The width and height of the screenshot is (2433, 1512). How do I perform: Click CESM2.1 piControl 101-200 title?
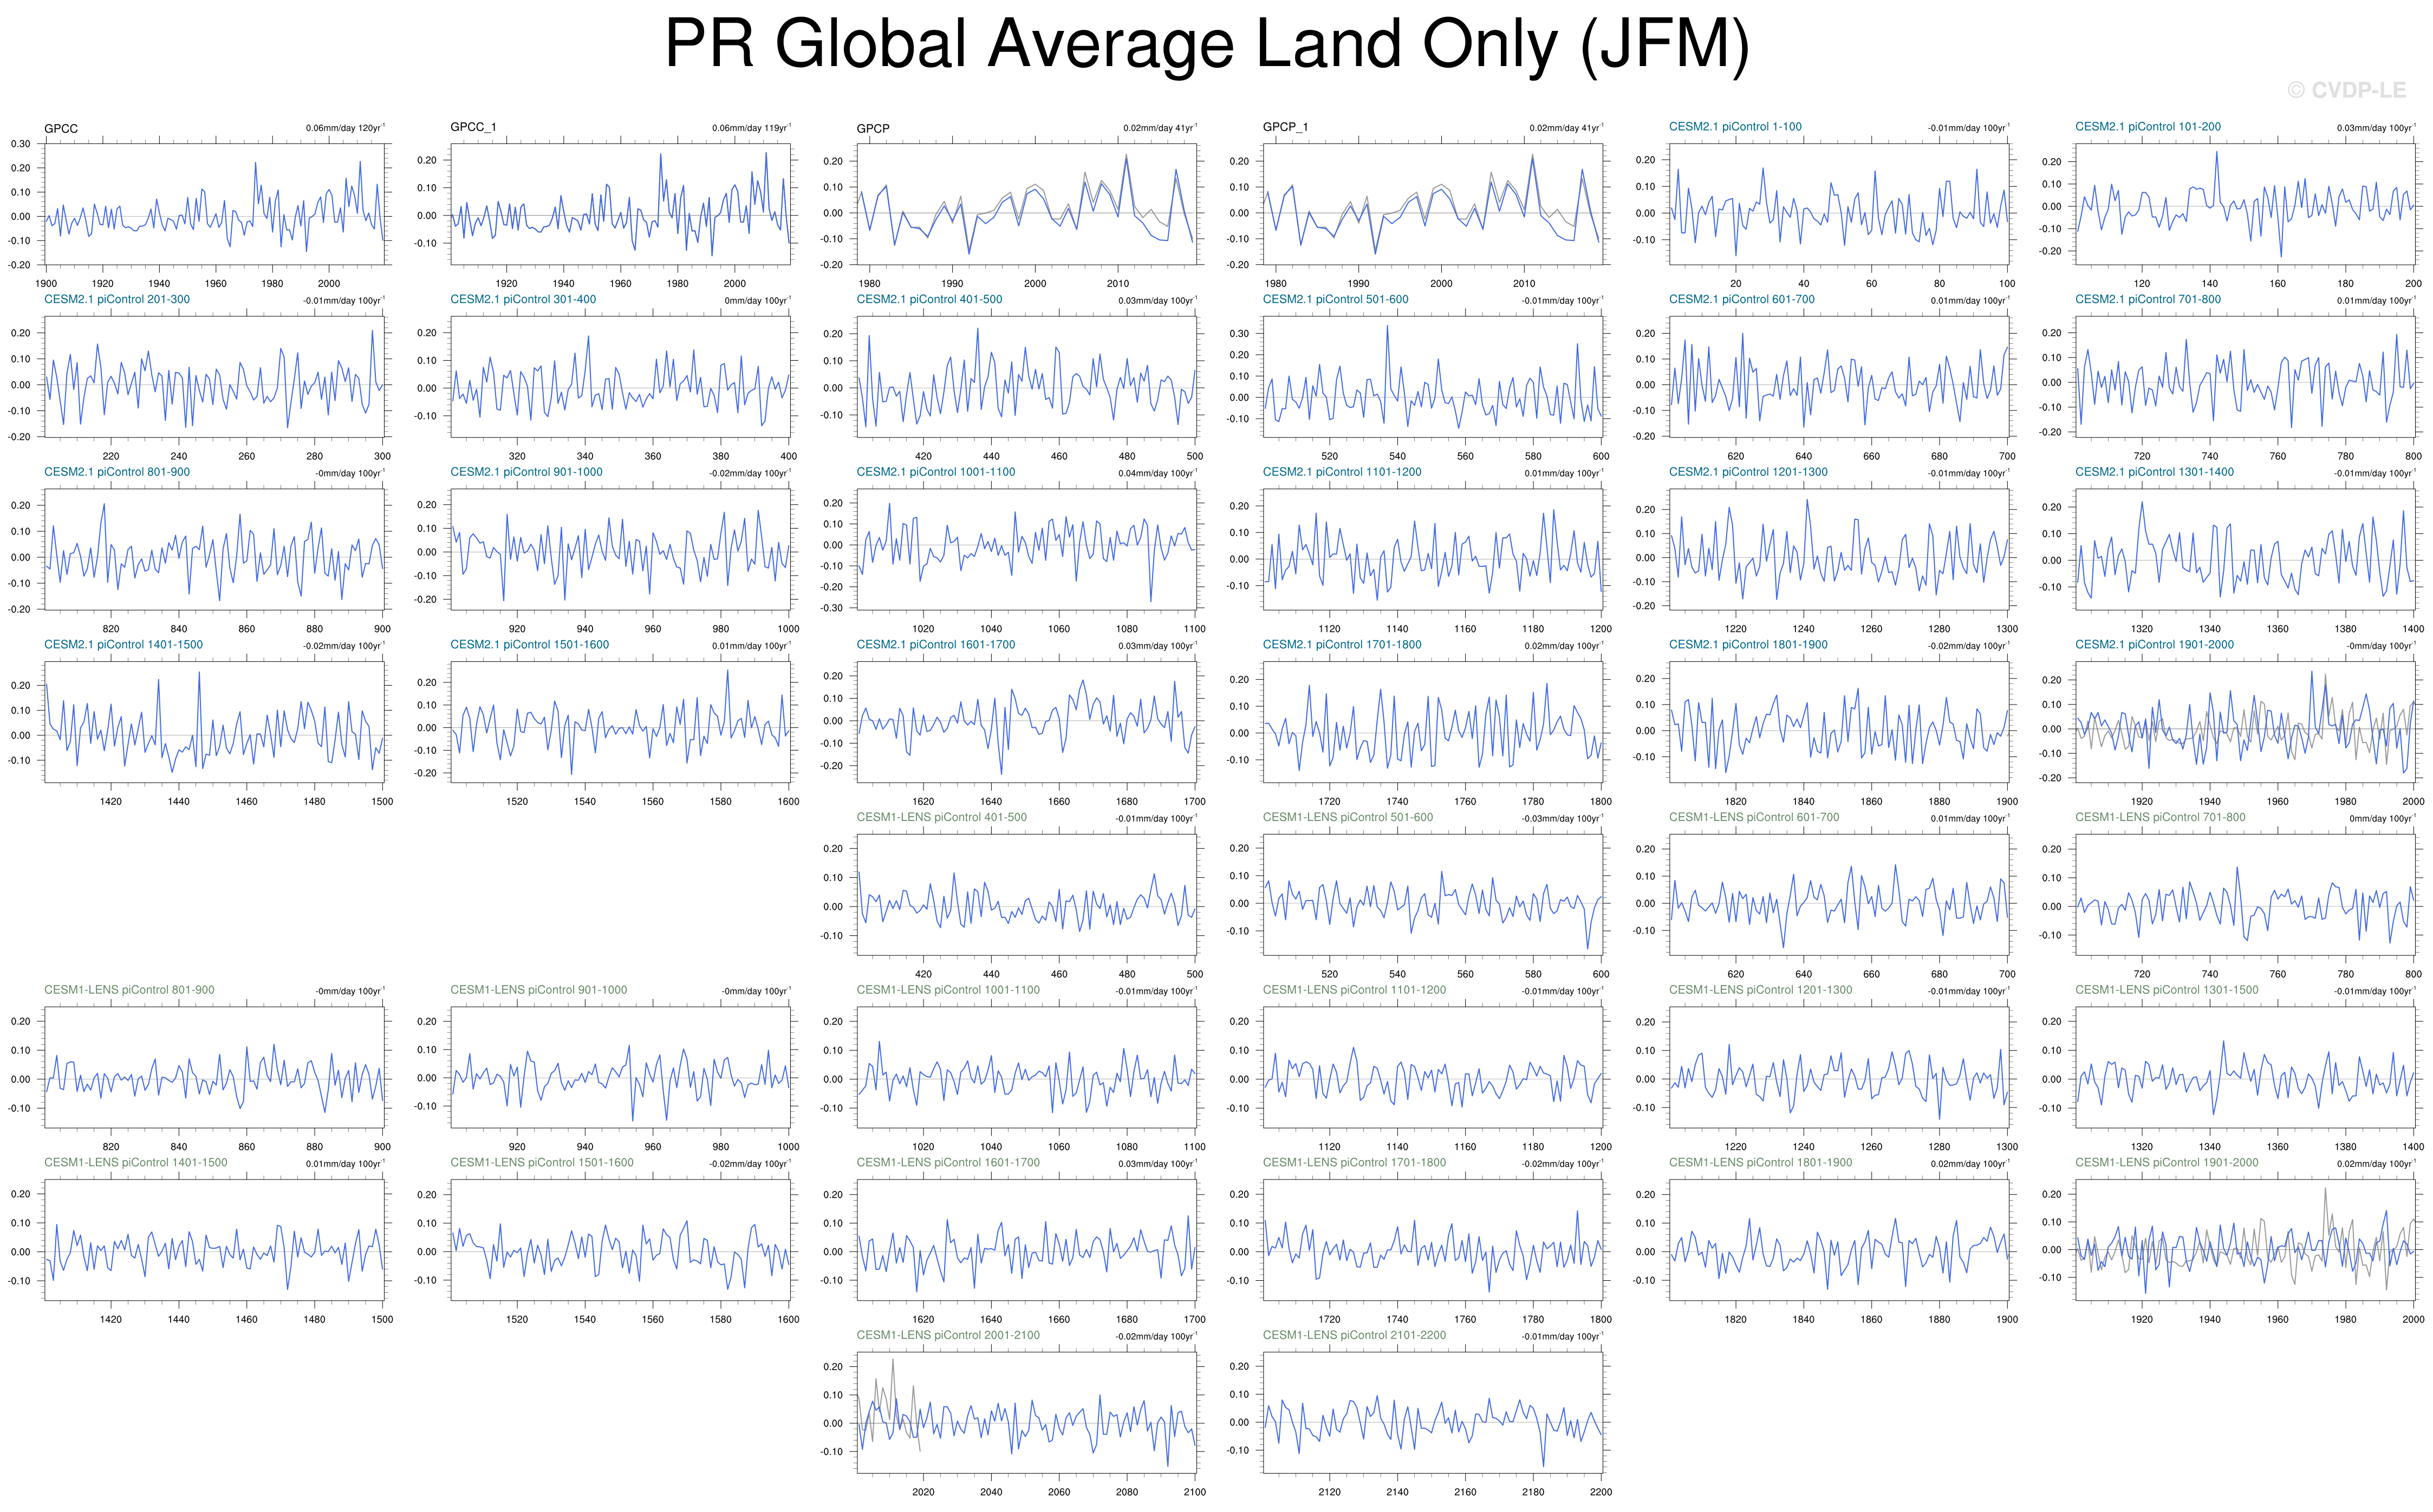click(x=2147, y=127)
